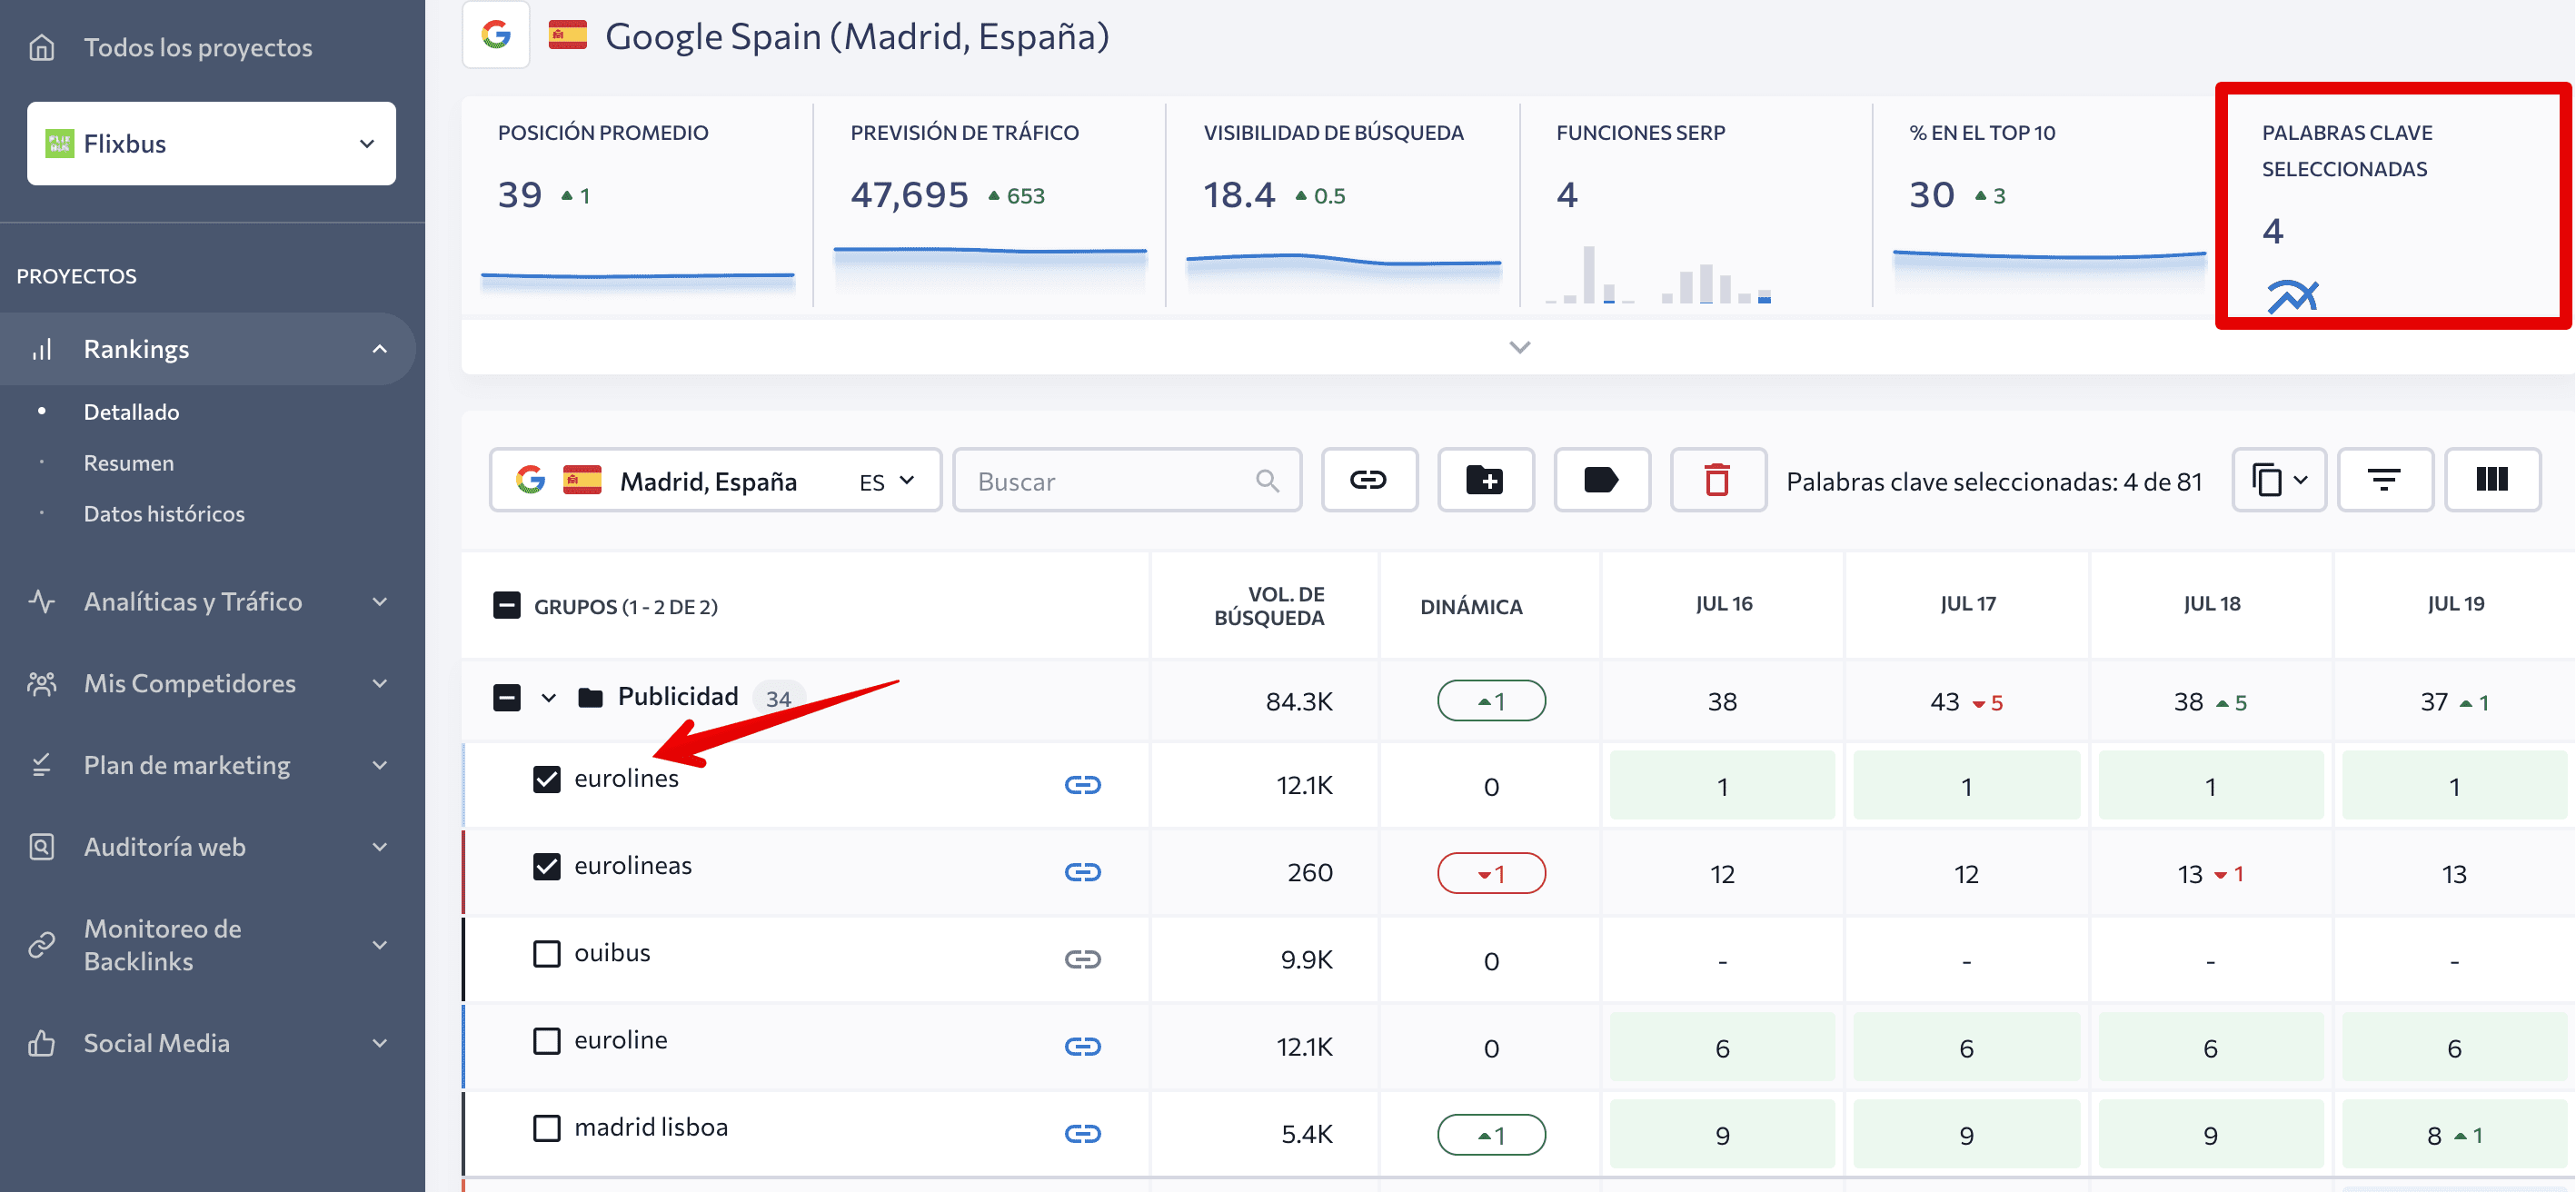
Task: Expand Plan de marketing chevron
Action: click(380, 765)
